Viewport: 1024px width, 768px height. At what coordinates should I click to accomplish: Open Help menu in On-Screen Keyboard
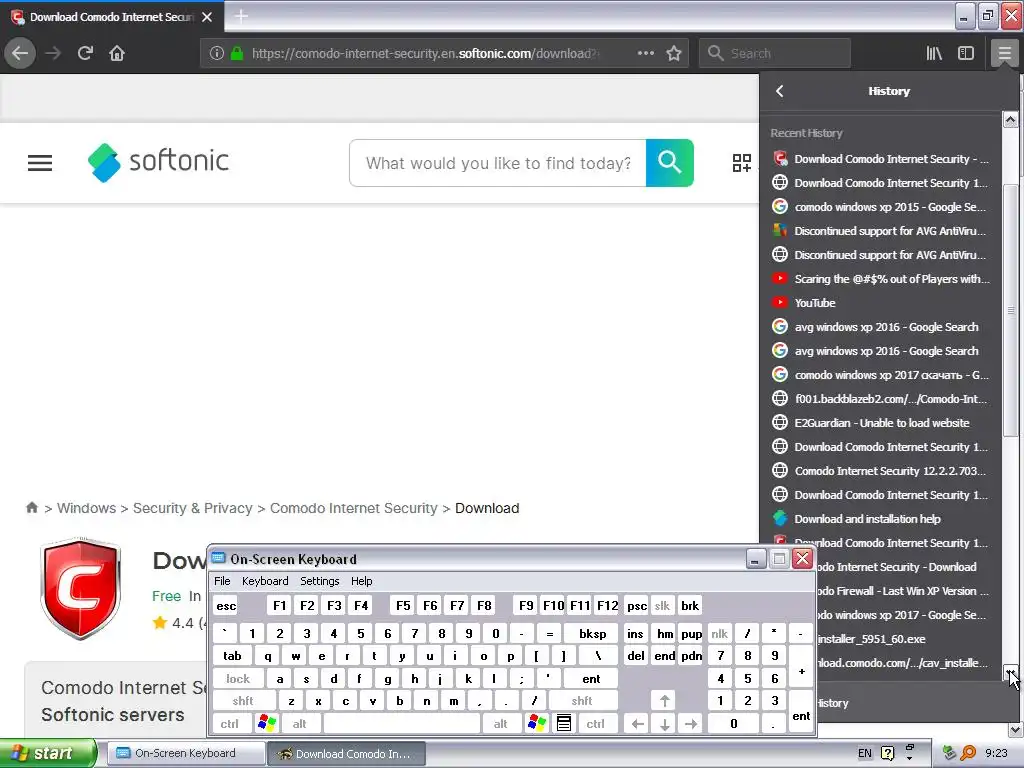[361, 581]
